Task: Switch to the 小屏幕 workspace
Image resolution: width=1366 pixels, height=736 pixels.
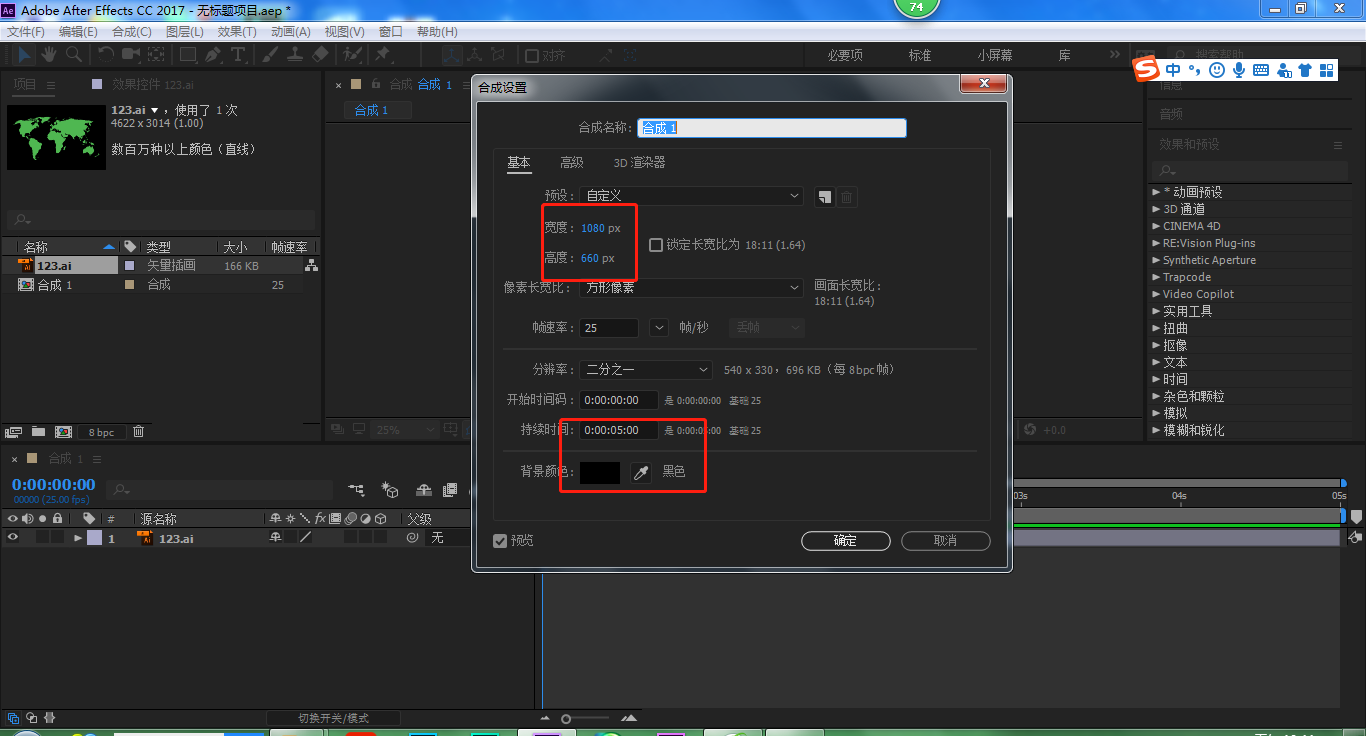Action: (x=995, y=55)
